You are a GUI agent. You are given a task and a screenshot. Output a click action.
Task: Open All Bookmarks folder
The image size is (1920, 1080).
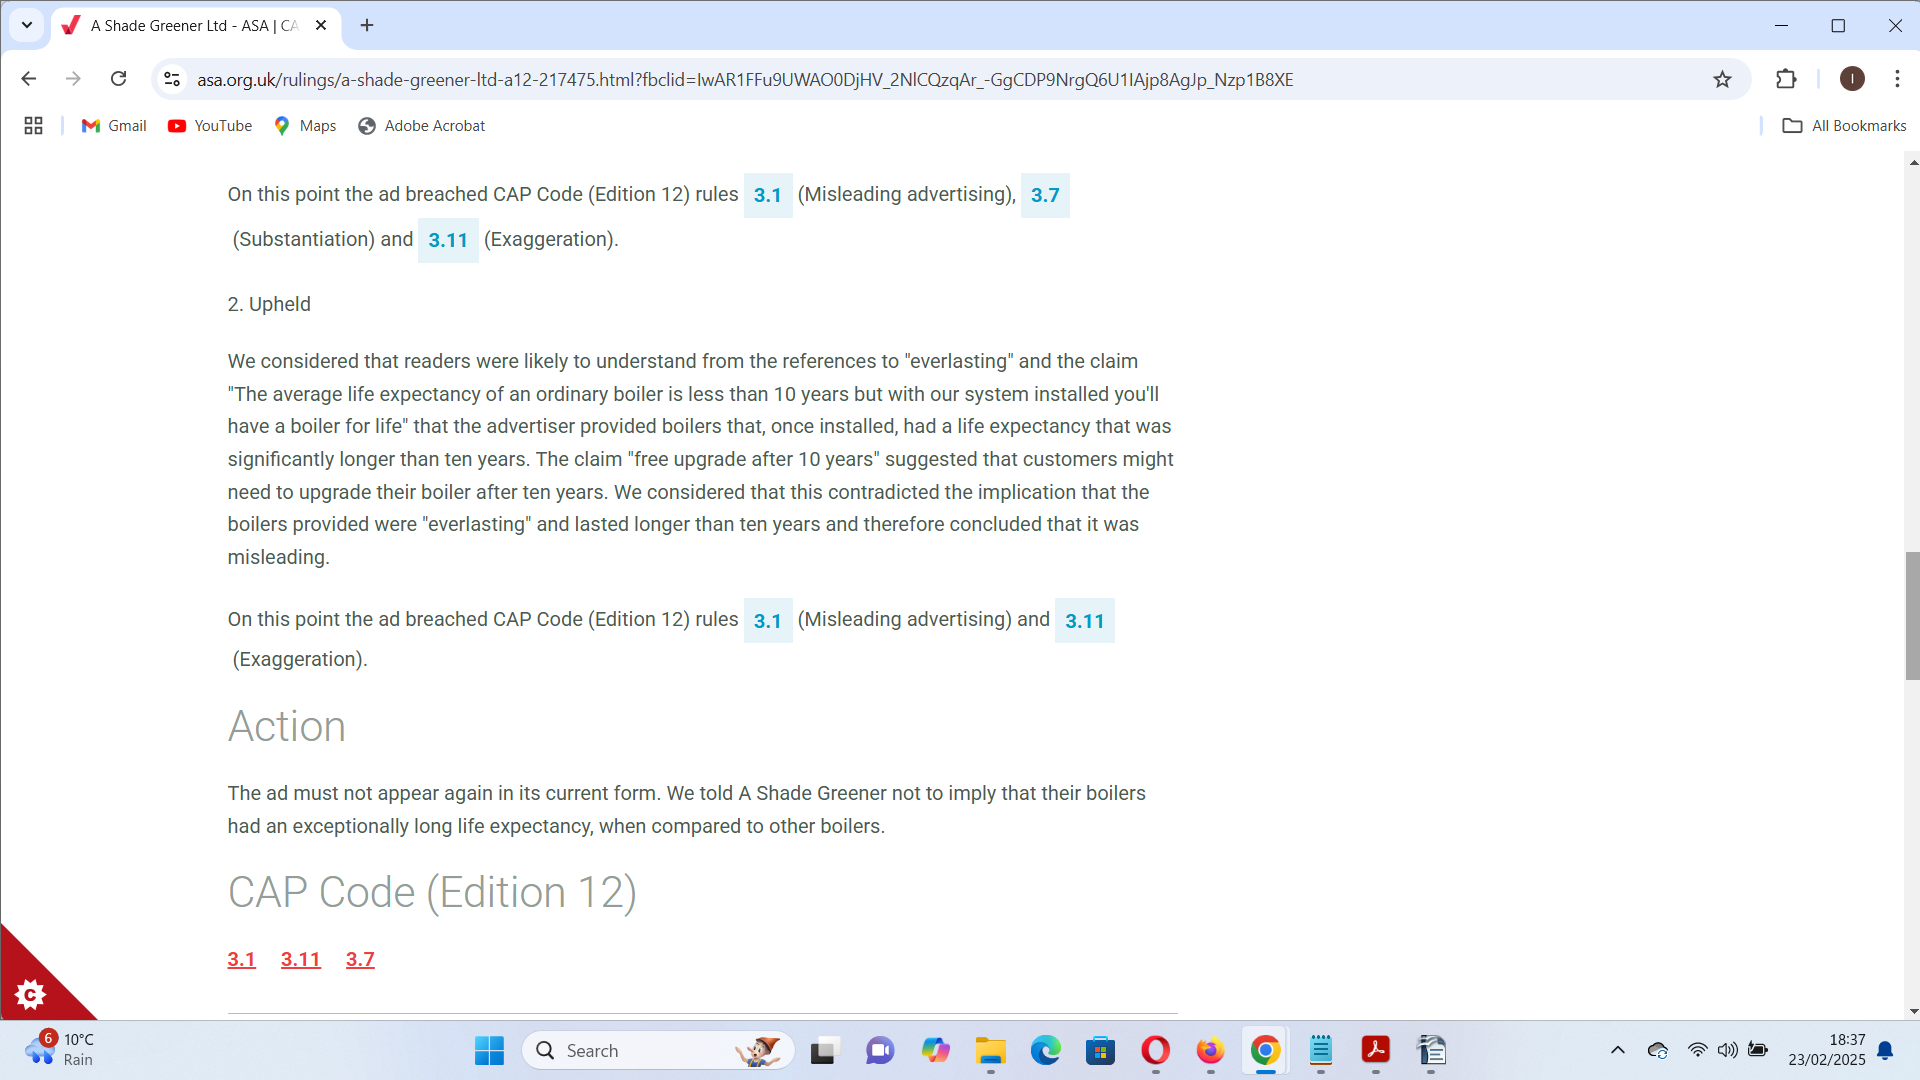tap(1844, 125)
